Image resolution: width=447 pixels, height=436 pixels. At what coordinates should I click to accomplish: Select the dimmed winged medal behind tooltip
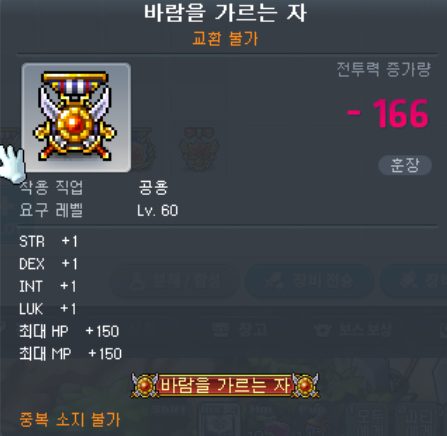[x=199, y=148]
